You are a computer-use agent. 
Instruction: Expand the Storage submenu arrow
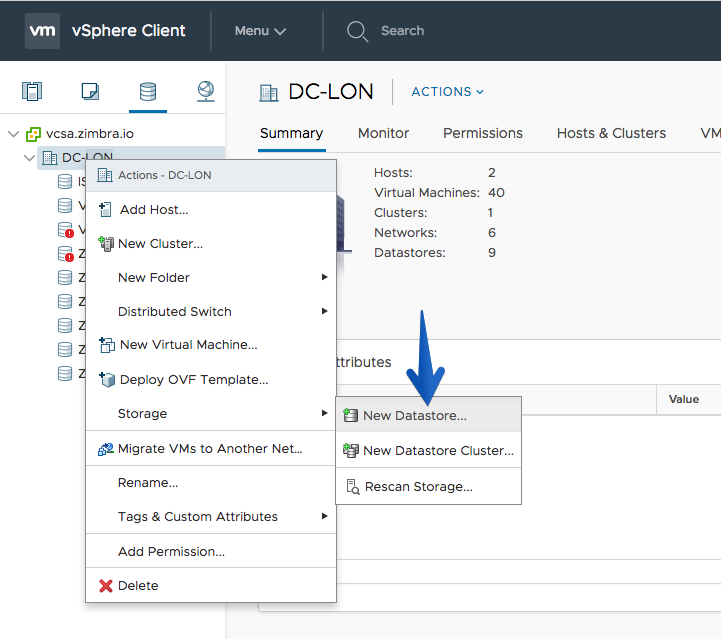(x=325, y=413)
